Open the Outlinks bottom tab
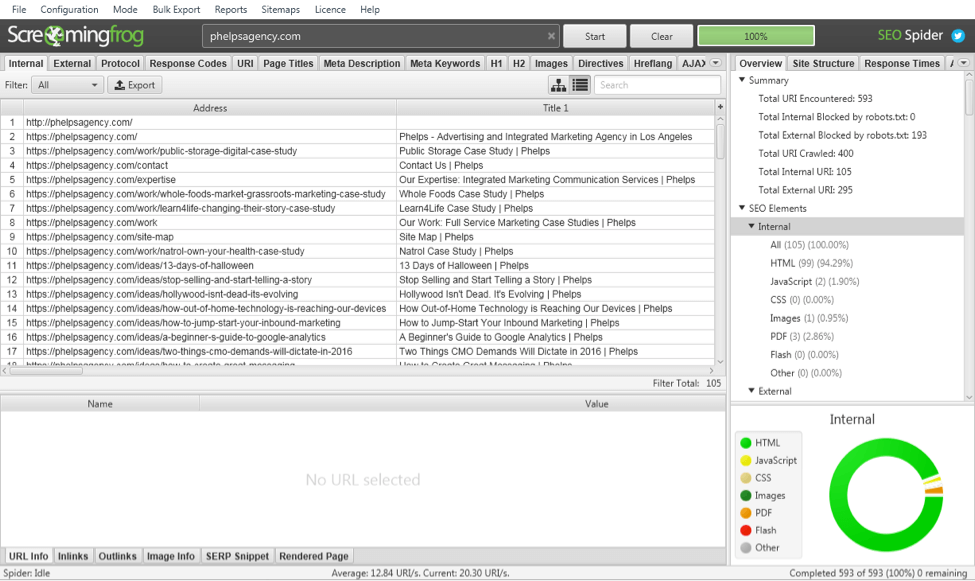 (118, 556)
